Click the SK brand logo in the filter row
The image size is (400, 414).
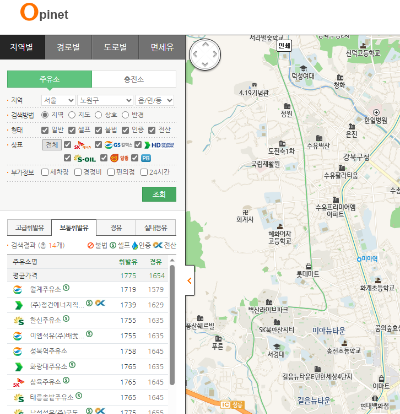(82, 145)
